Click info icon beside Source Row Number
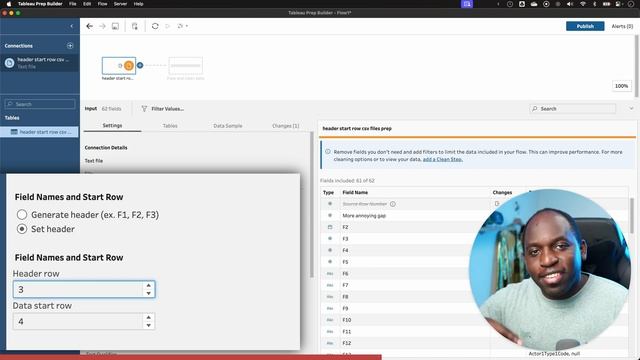The image size is (640, 360). tap(393, 204)
